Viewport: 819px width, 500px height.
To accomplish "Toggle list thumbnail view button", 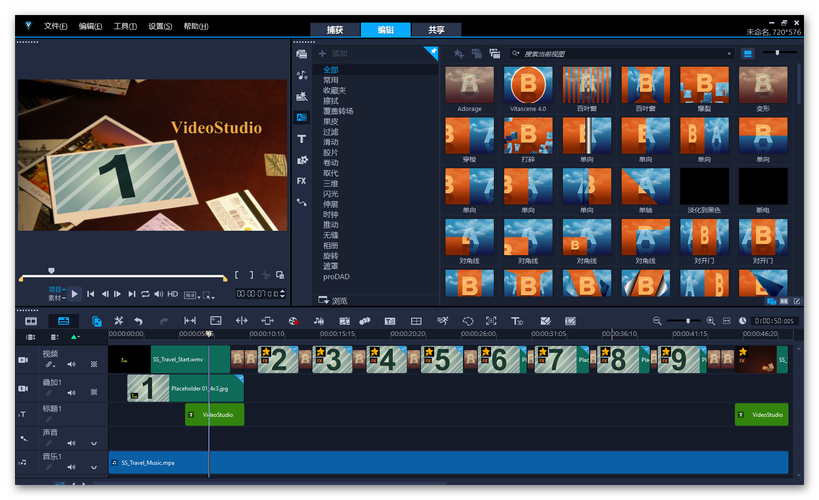I will [x=747, y=53].
